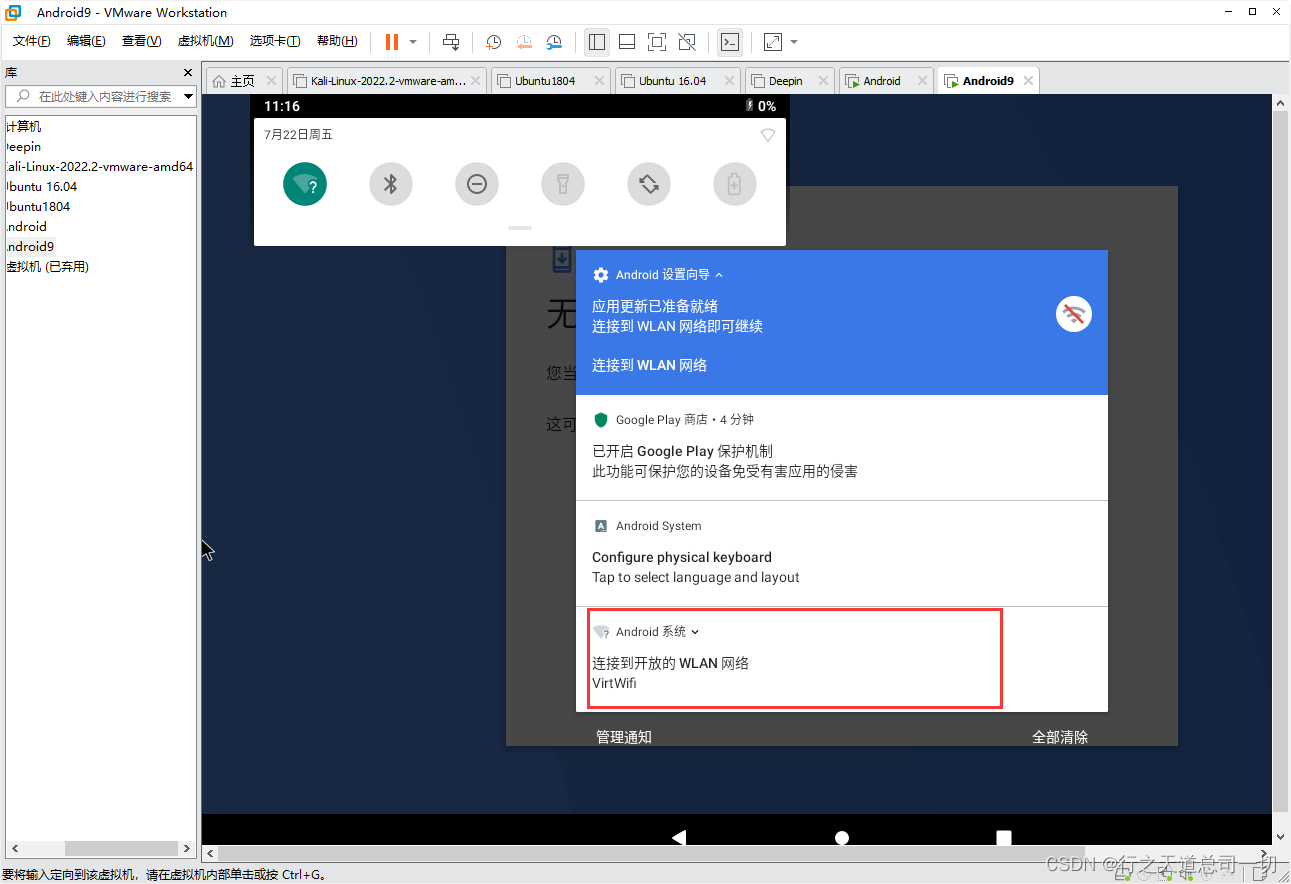Viewport: 1291px width, 884px height.
Task: Open the 虚拟机(M) menu
Action: point(205,41)
